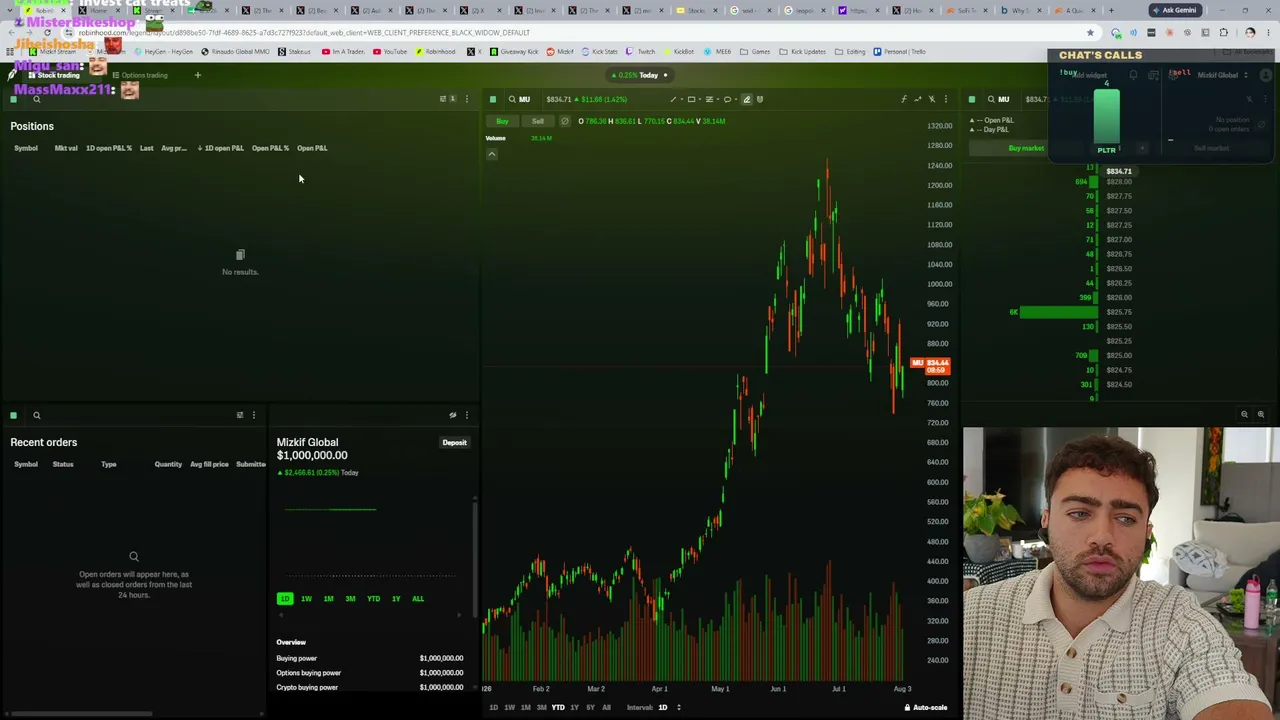
Task: Open the Twitch bookmark
Action: click(x=642, y=51)
